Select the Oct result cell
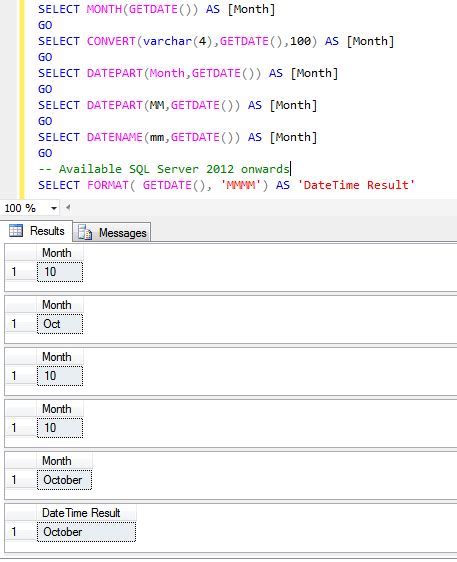 (x=60, y=324)
